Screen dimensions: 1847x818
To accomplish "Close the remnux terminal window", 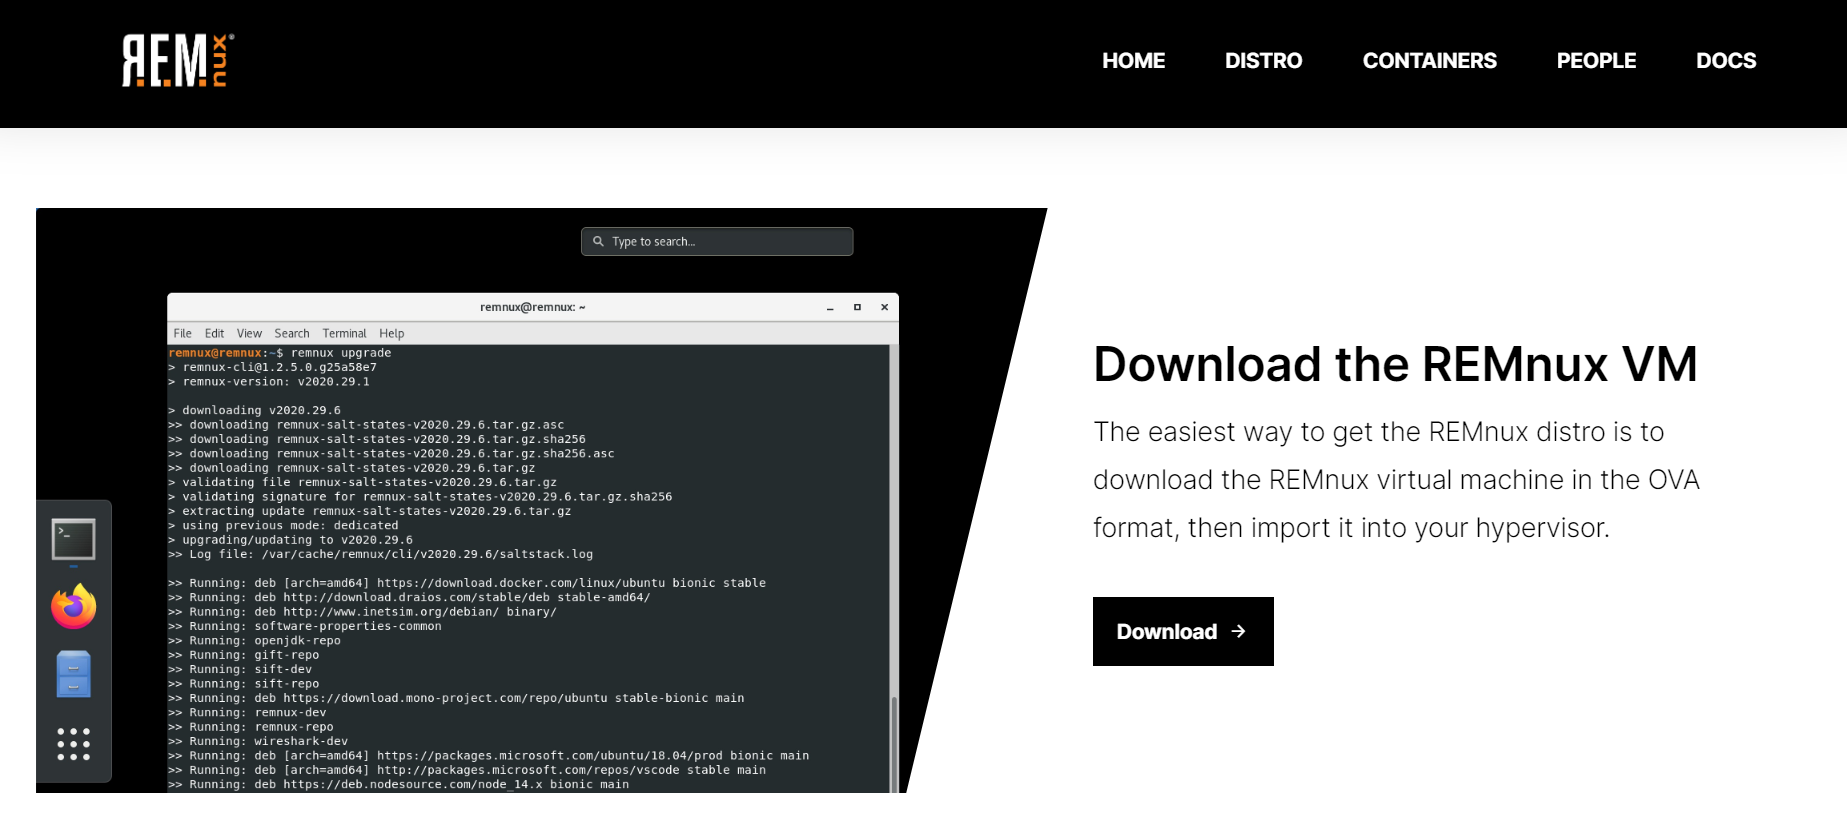I will 884,307.
